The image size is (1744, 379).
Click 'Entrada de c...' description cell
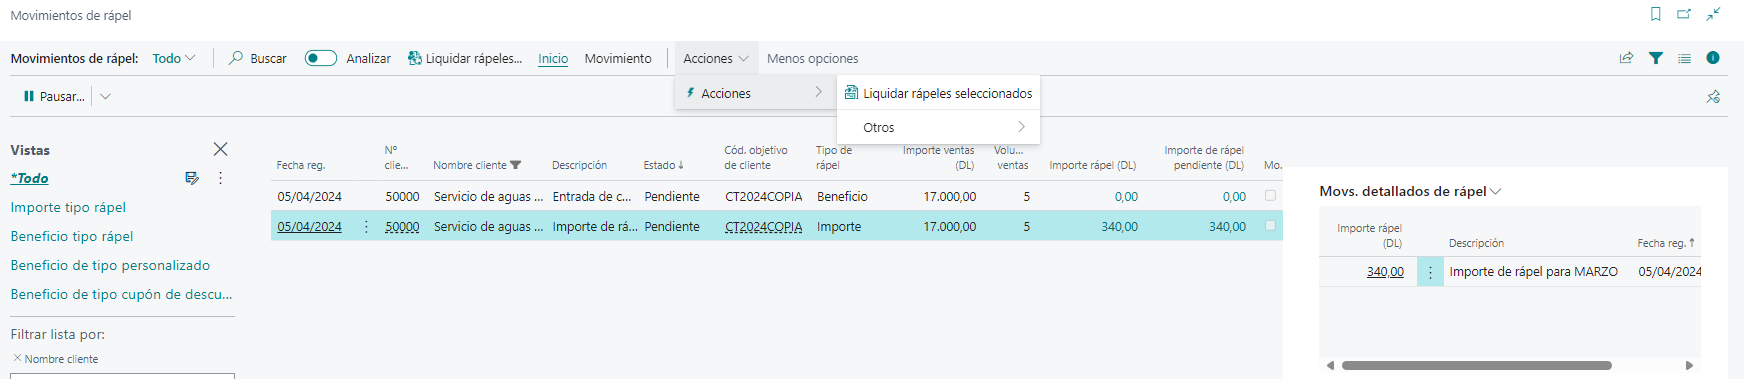pyautogui.click(x=592, y=197)
